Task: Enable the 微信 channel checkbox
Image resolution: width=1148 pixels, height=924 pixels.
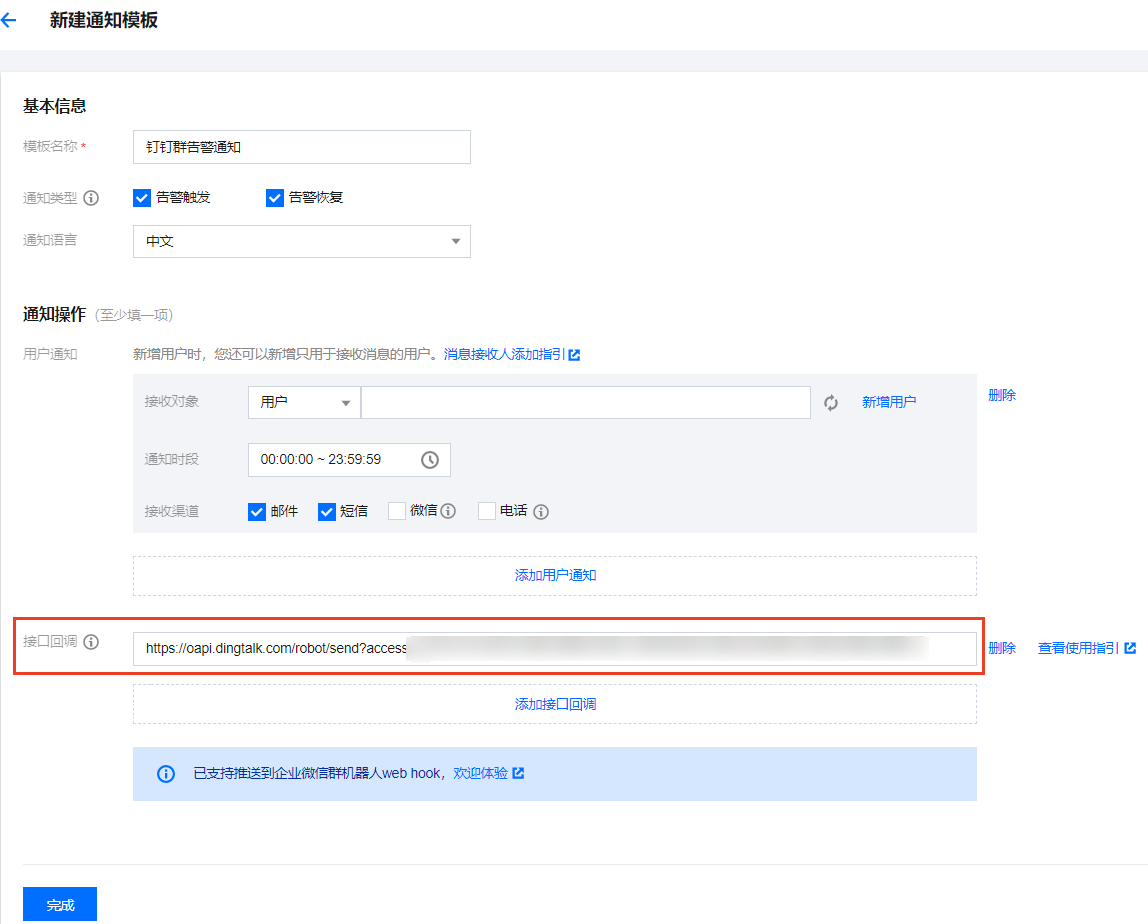Action: pyautogui.click(x=397, y=511)
